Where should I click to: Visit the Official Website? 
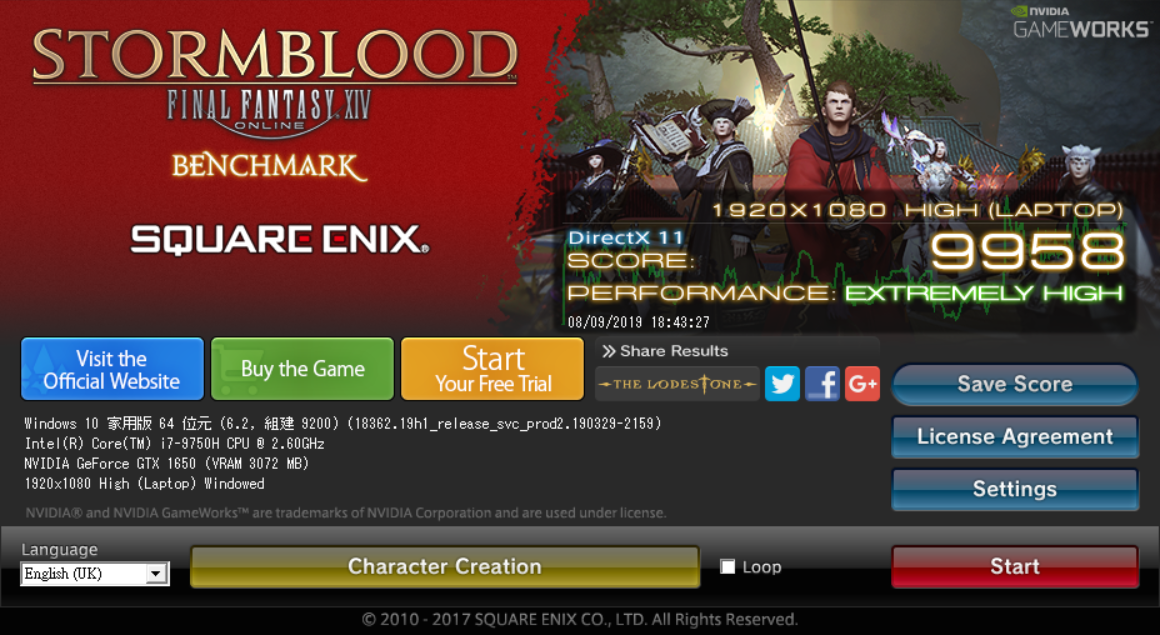[x=112, y=369]
